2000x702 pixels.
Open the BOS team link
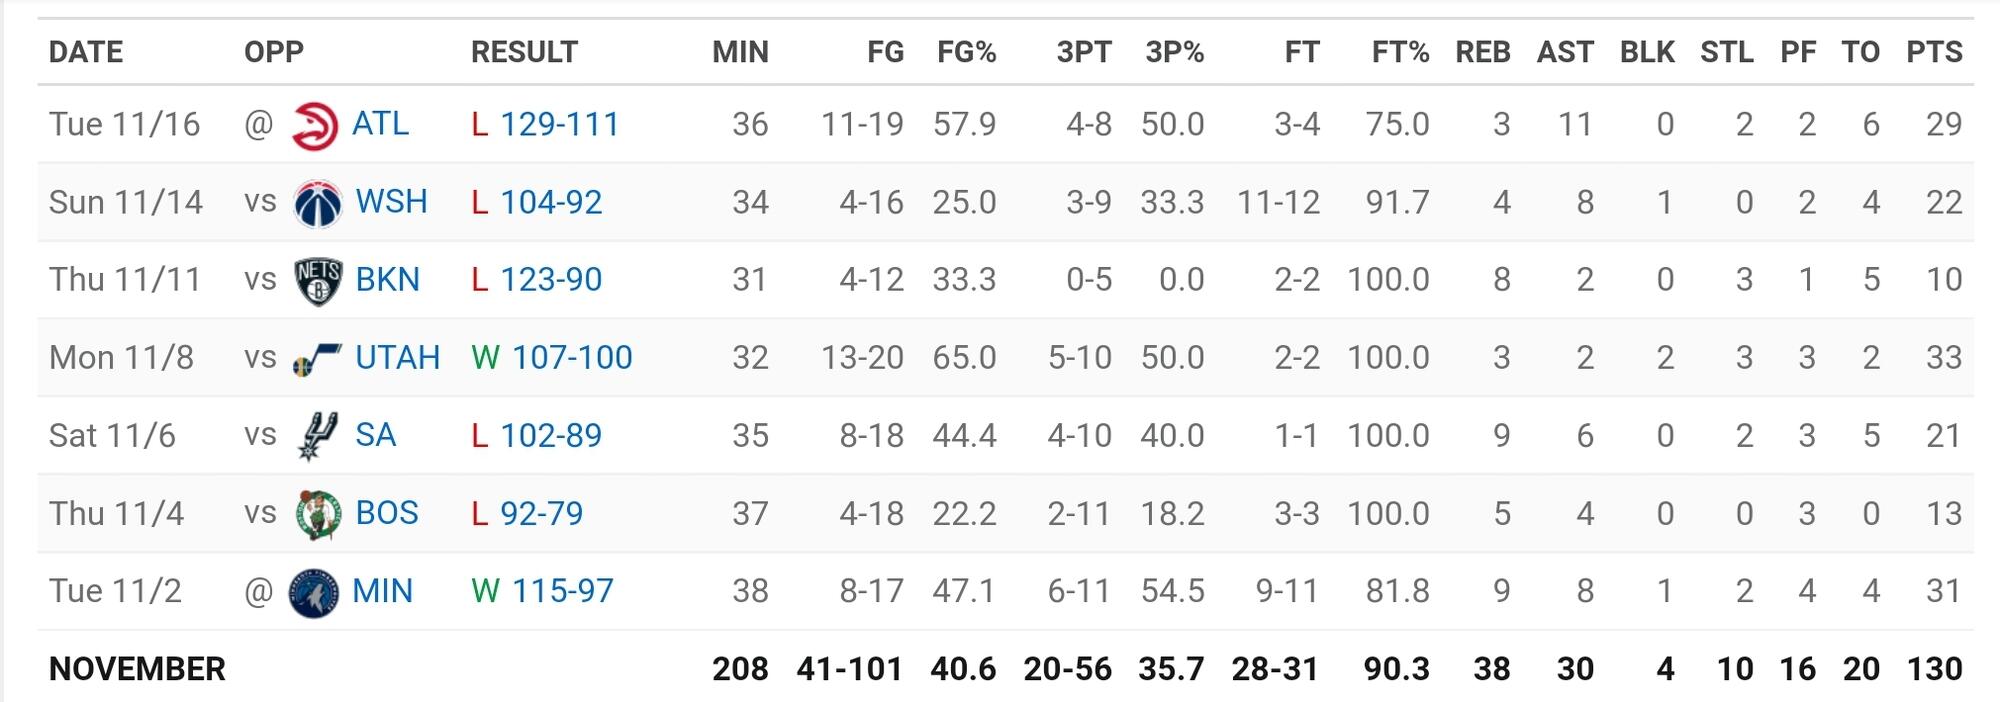(x=386, y=513)
